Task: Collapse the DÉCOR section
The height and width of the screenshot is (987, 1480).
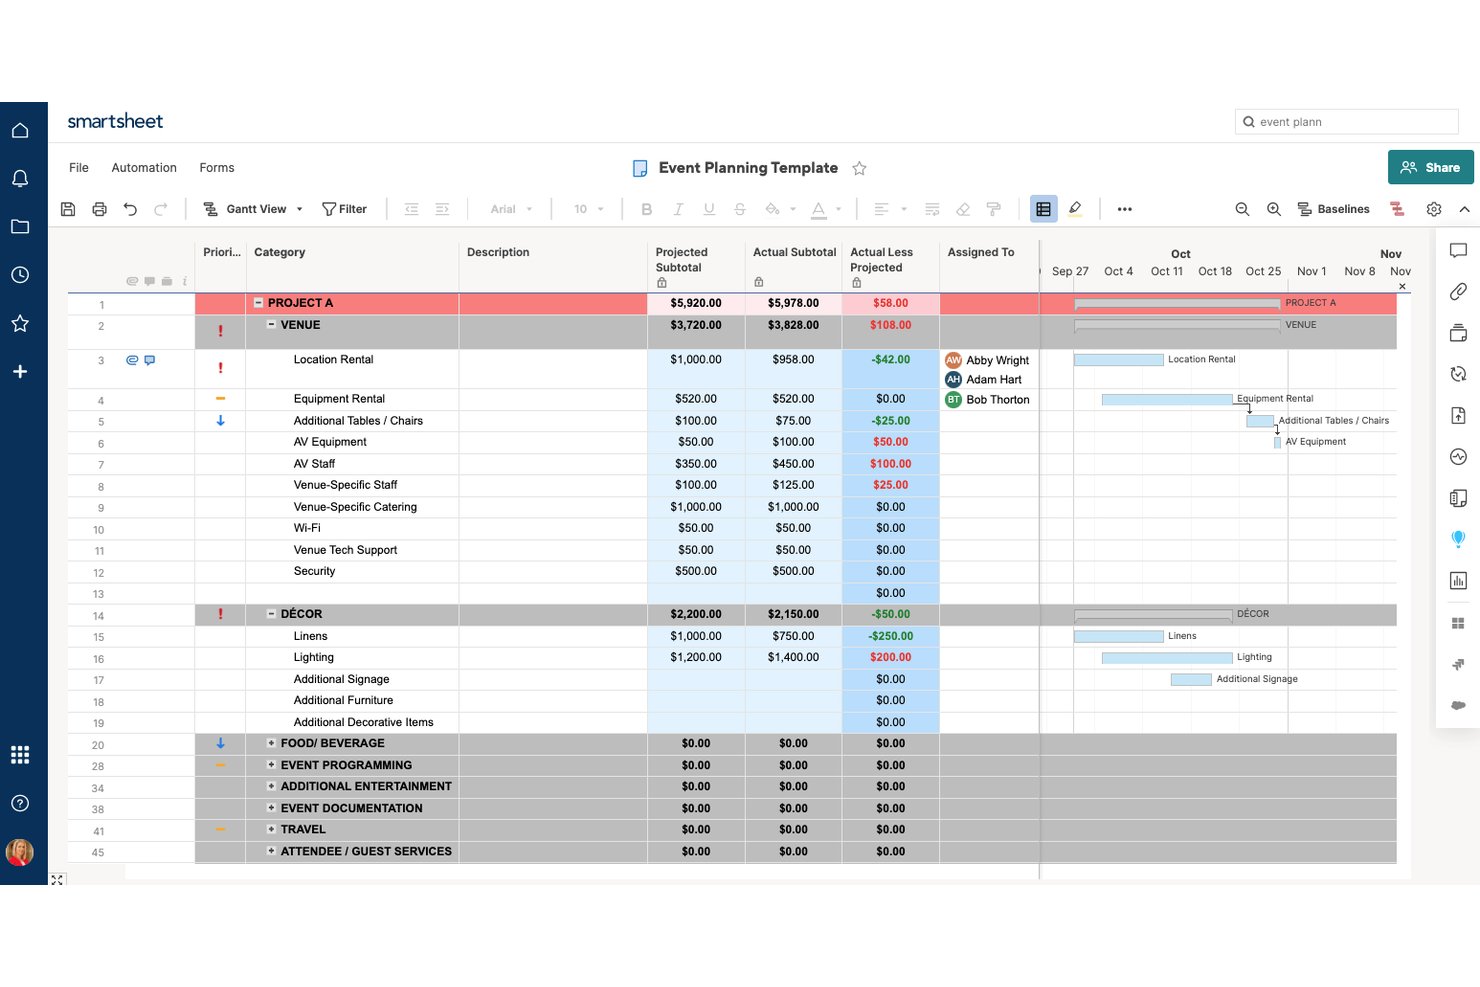Action: tap(271, 613)
